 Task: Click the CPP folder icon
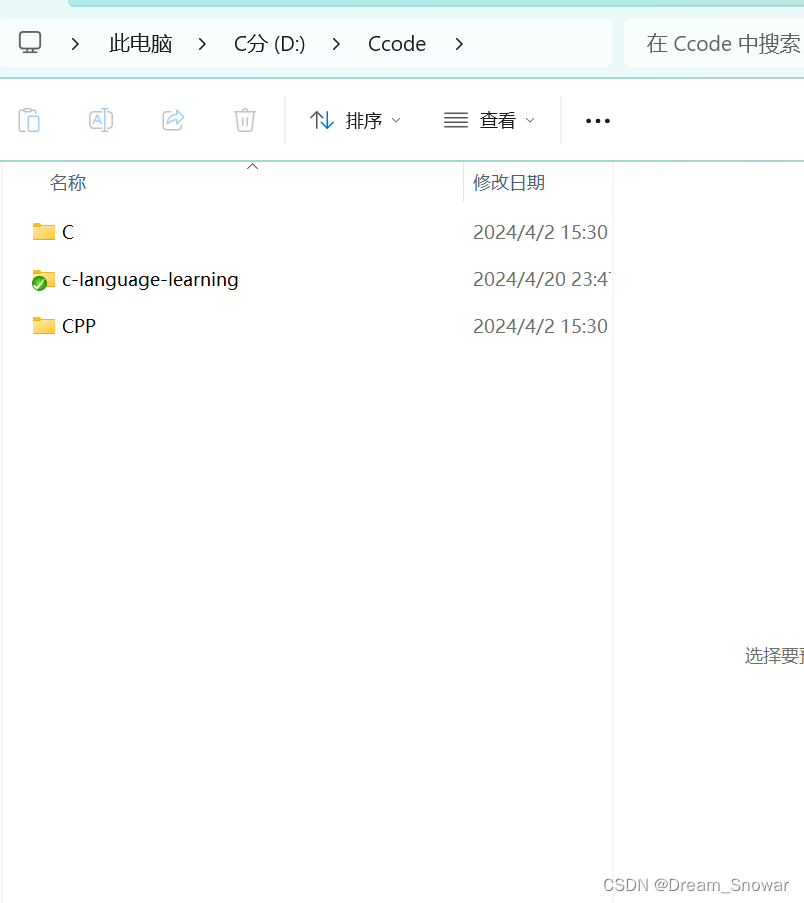click(x=44, y=326)
